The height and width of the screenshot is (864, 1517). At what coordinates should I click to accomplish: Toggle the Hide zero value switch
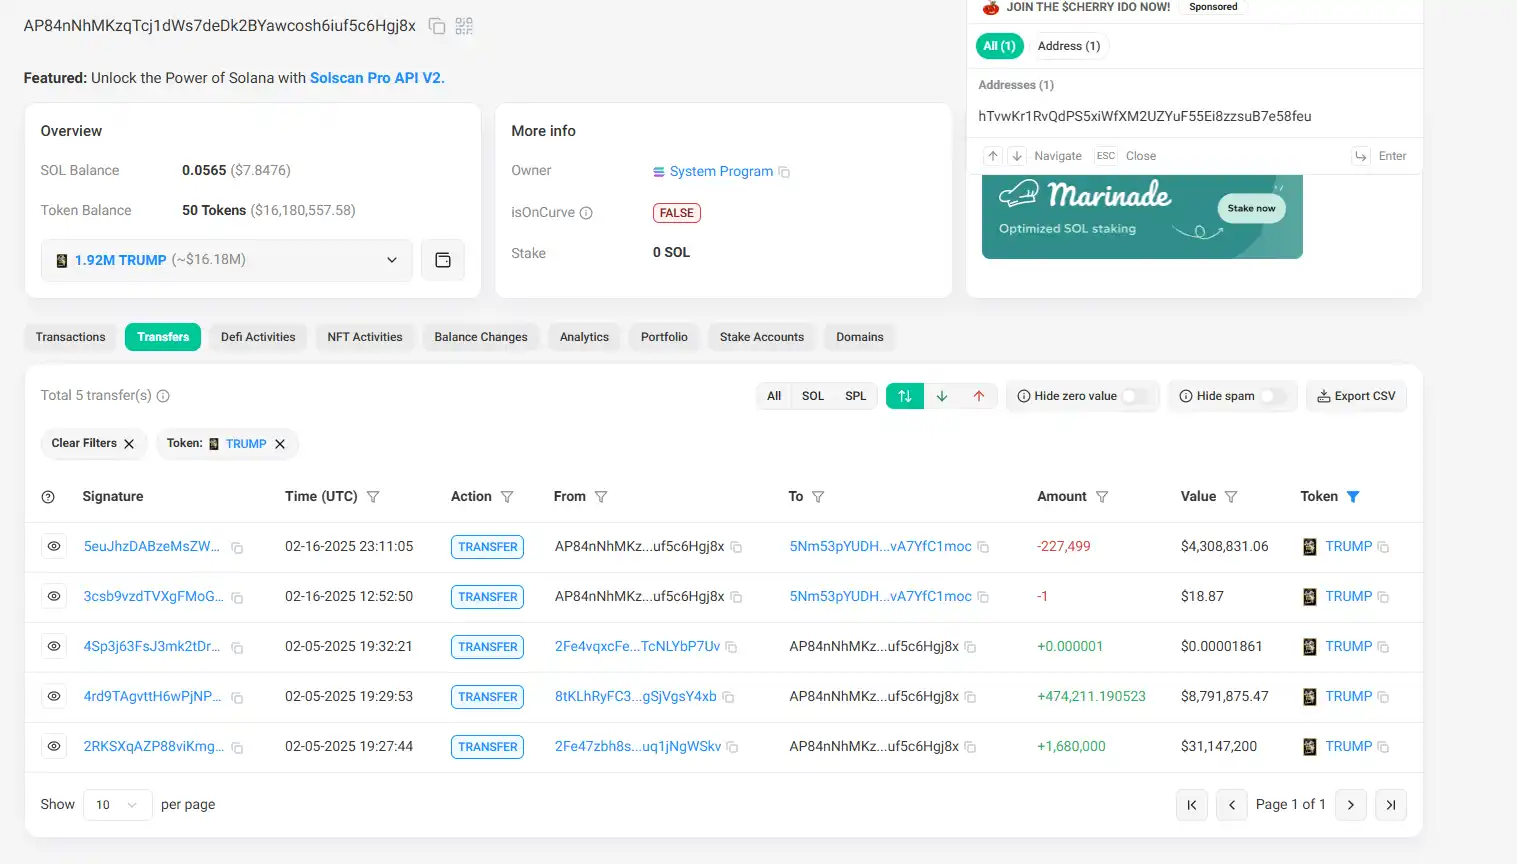pyautogui.click(x=1134, y=396)
